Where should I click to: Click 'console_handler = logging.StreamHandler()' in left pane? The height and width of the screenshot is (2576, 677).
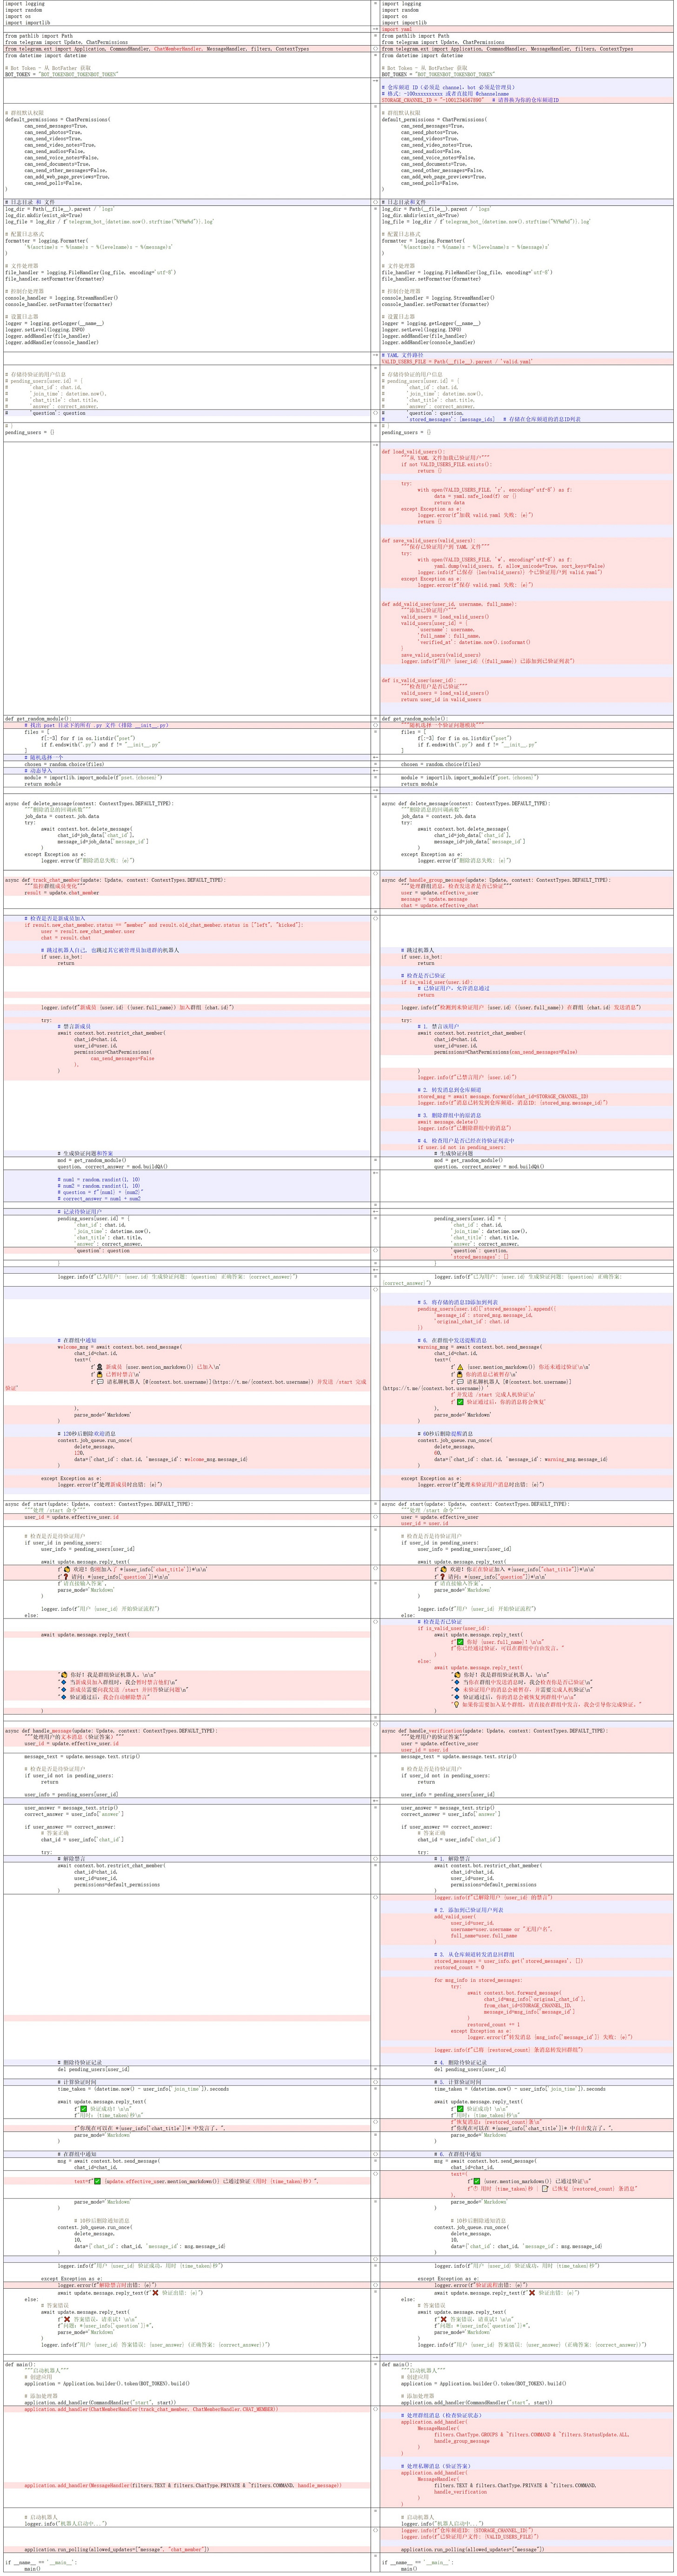pos(61,297)
